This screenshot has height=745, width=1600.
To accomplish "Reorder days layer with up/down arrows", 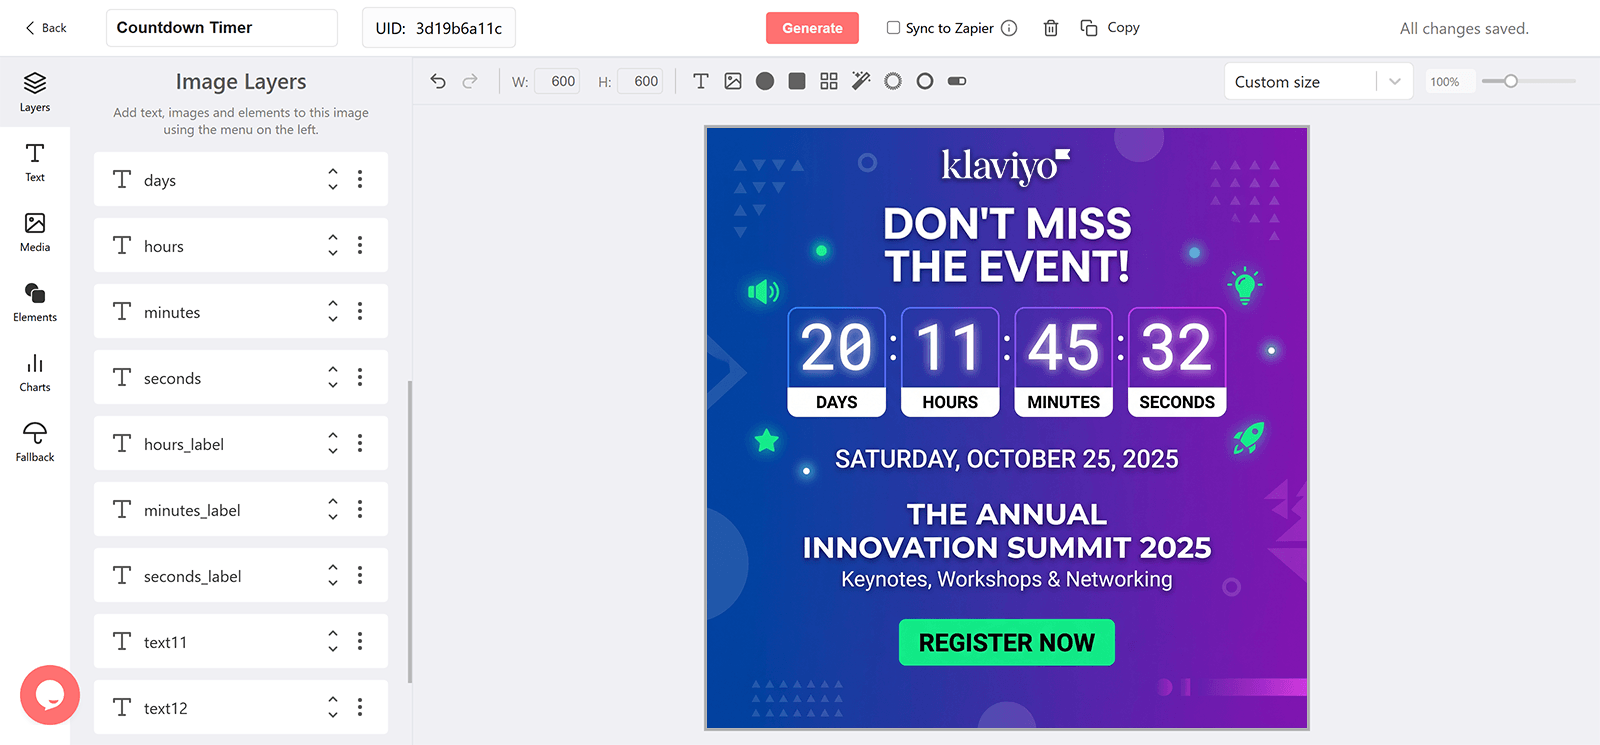I will tap(333, 179).
